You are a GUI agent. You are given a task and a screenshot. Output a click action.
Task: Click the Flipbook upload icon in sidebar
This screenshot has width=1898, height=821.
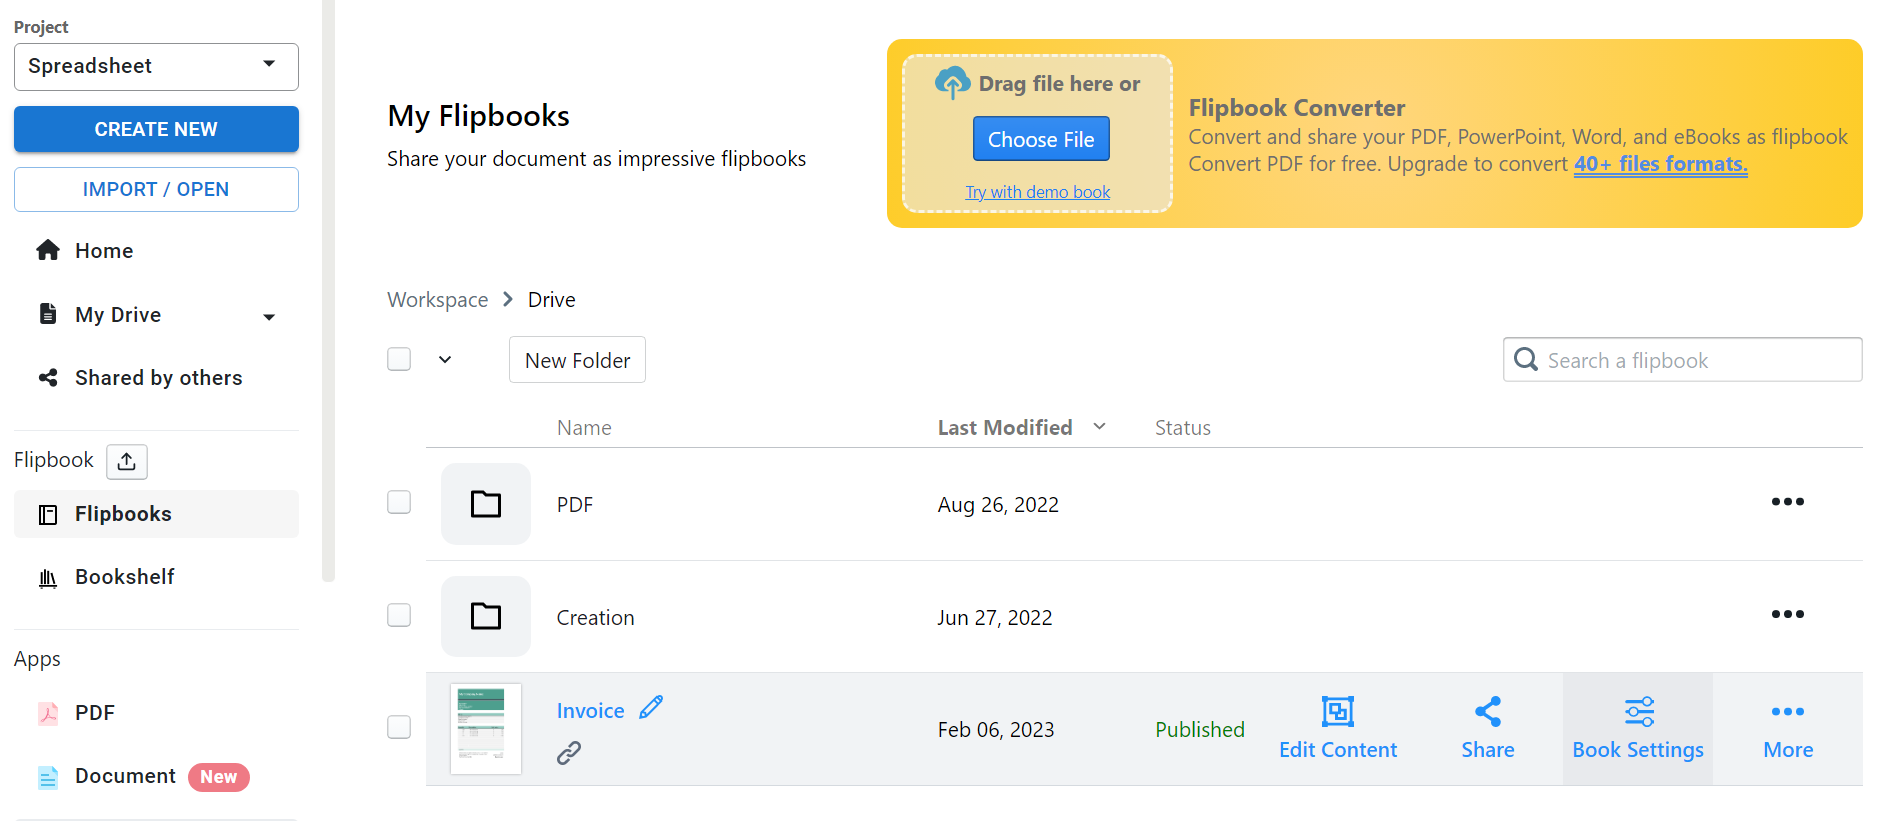click(127, 461)
